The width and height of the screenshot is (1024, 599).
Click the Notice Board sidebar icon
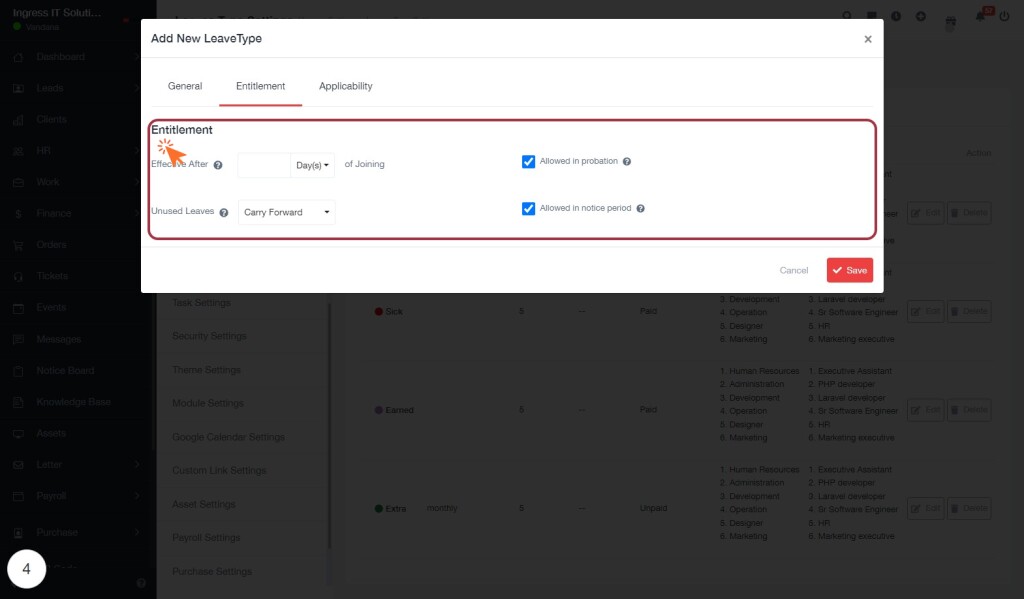pyautogui.click(x=18, y=370)
